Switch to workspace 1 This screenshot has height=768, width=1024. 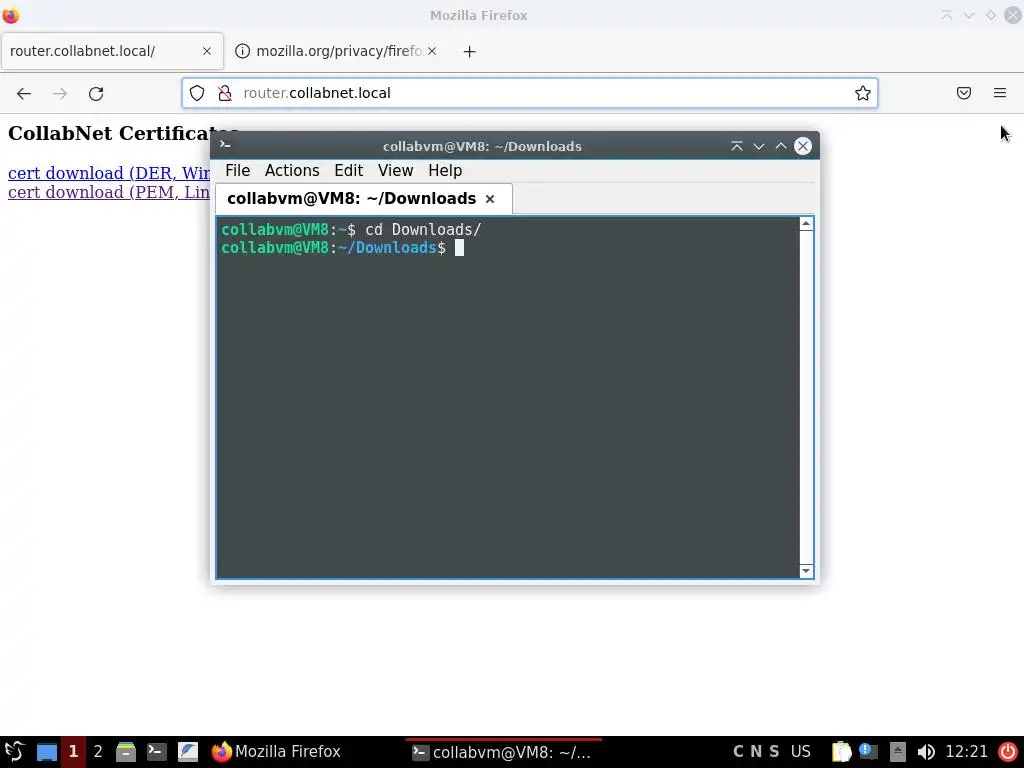(73, 752)
